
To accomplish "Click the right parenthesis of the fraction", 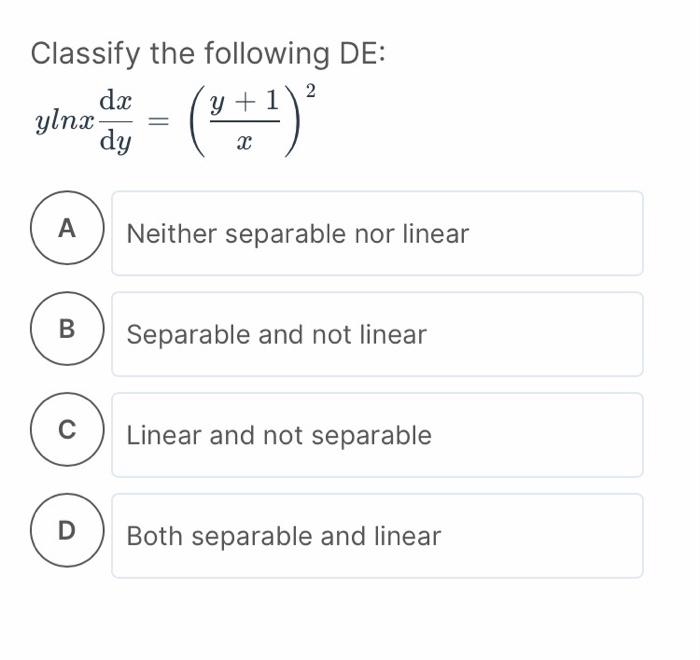I will point(292,121).
